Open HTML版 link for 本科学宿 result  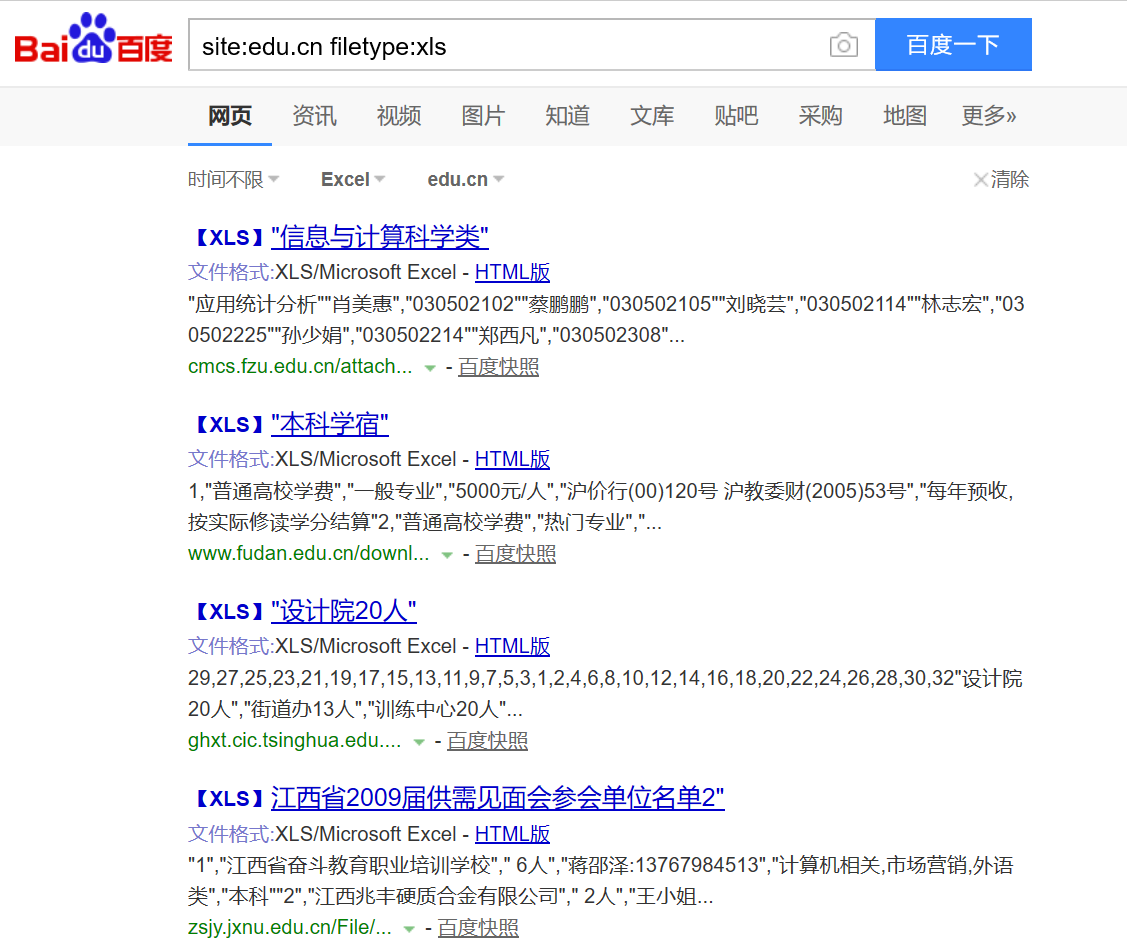tap(512, 459)
